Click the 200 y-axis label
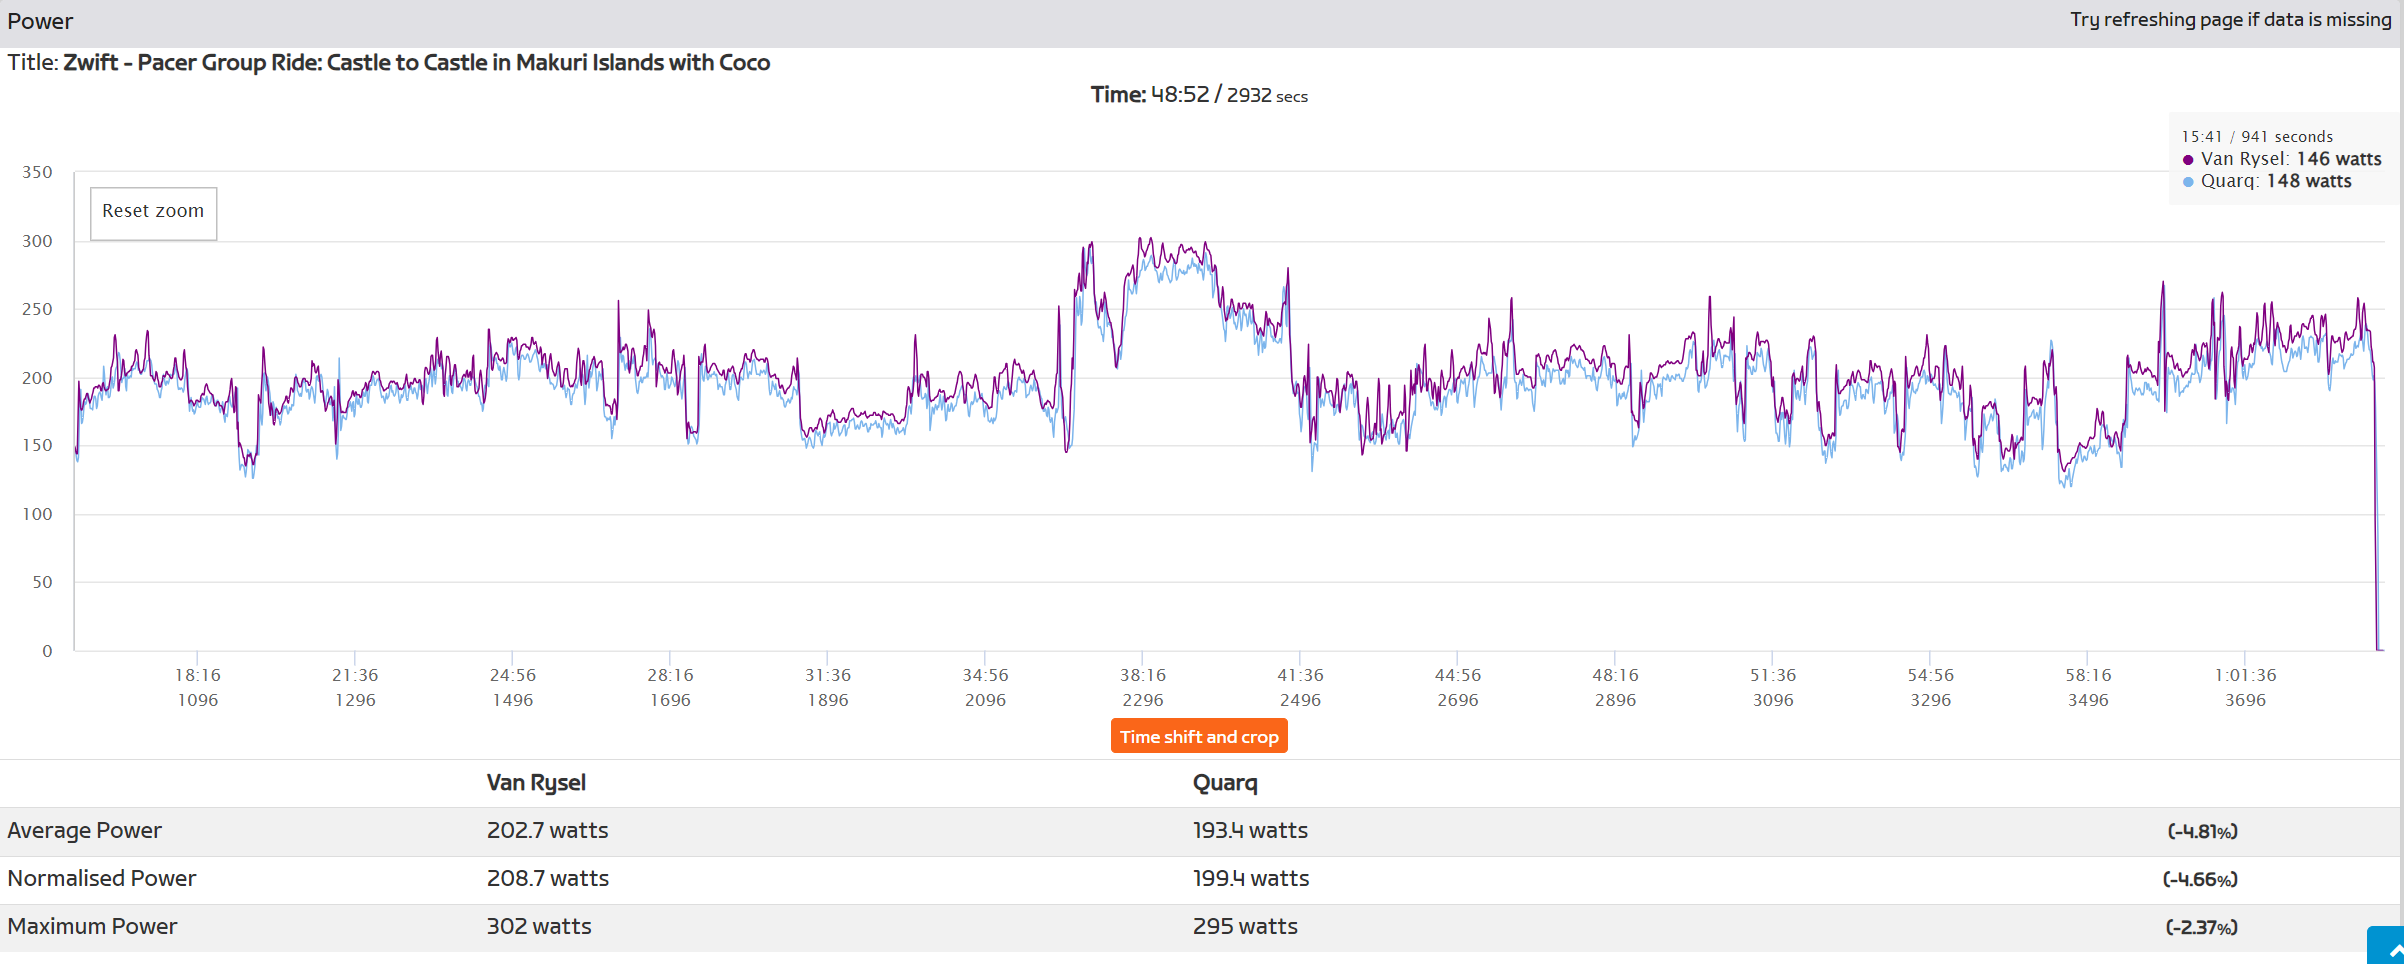This screenshot has width=2404, height=964. [x=37, y=379]
